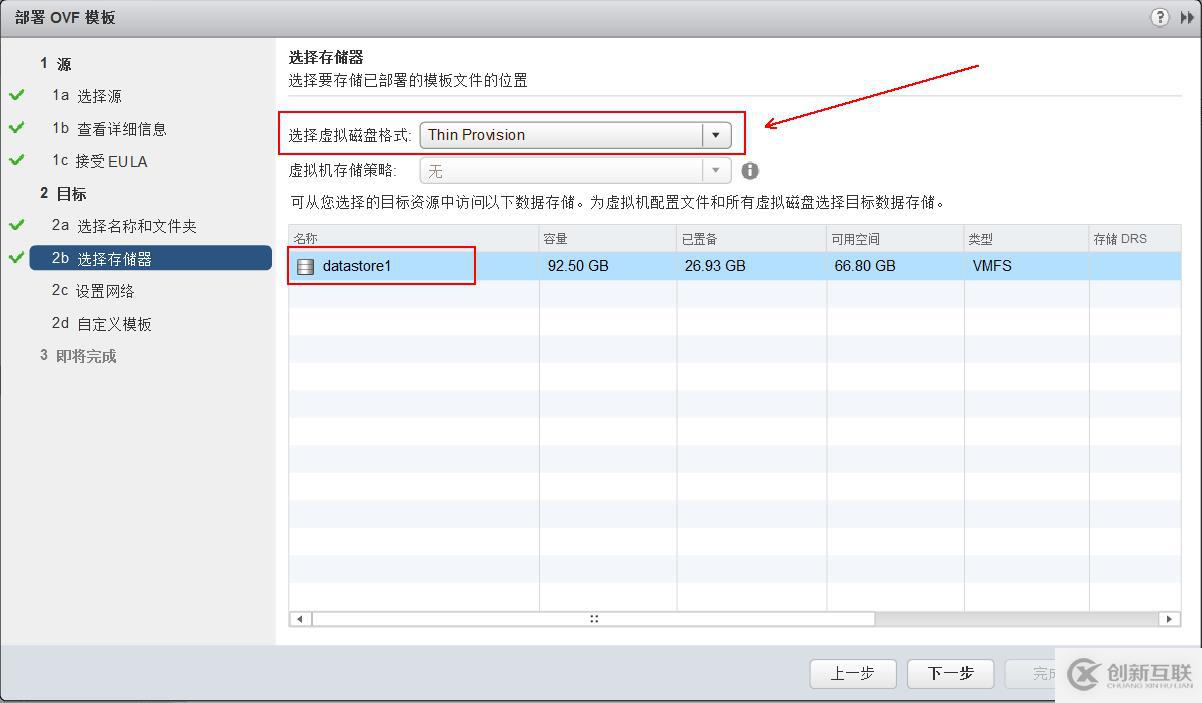Click the datastore1 storage disk icon
The image size is (1202, 703).
click(x=305, y=266)
